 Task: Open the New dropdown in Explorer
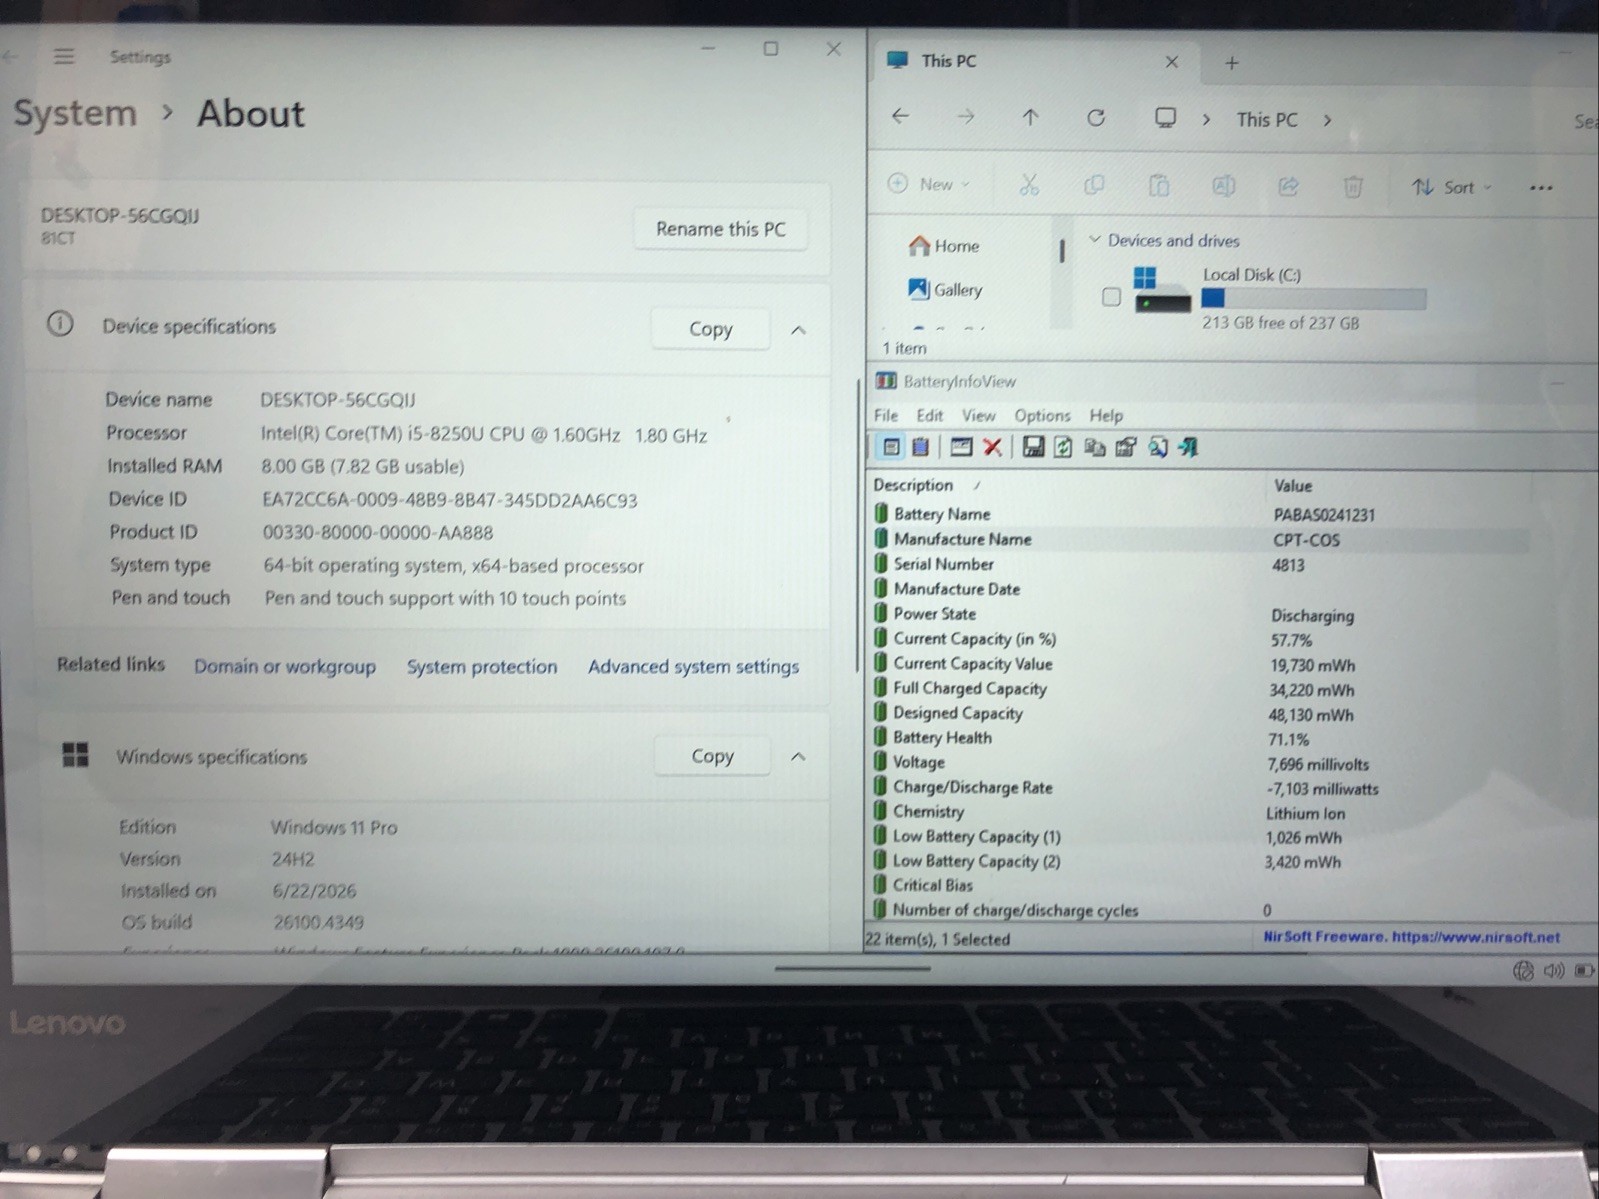(x=929, y=184)
